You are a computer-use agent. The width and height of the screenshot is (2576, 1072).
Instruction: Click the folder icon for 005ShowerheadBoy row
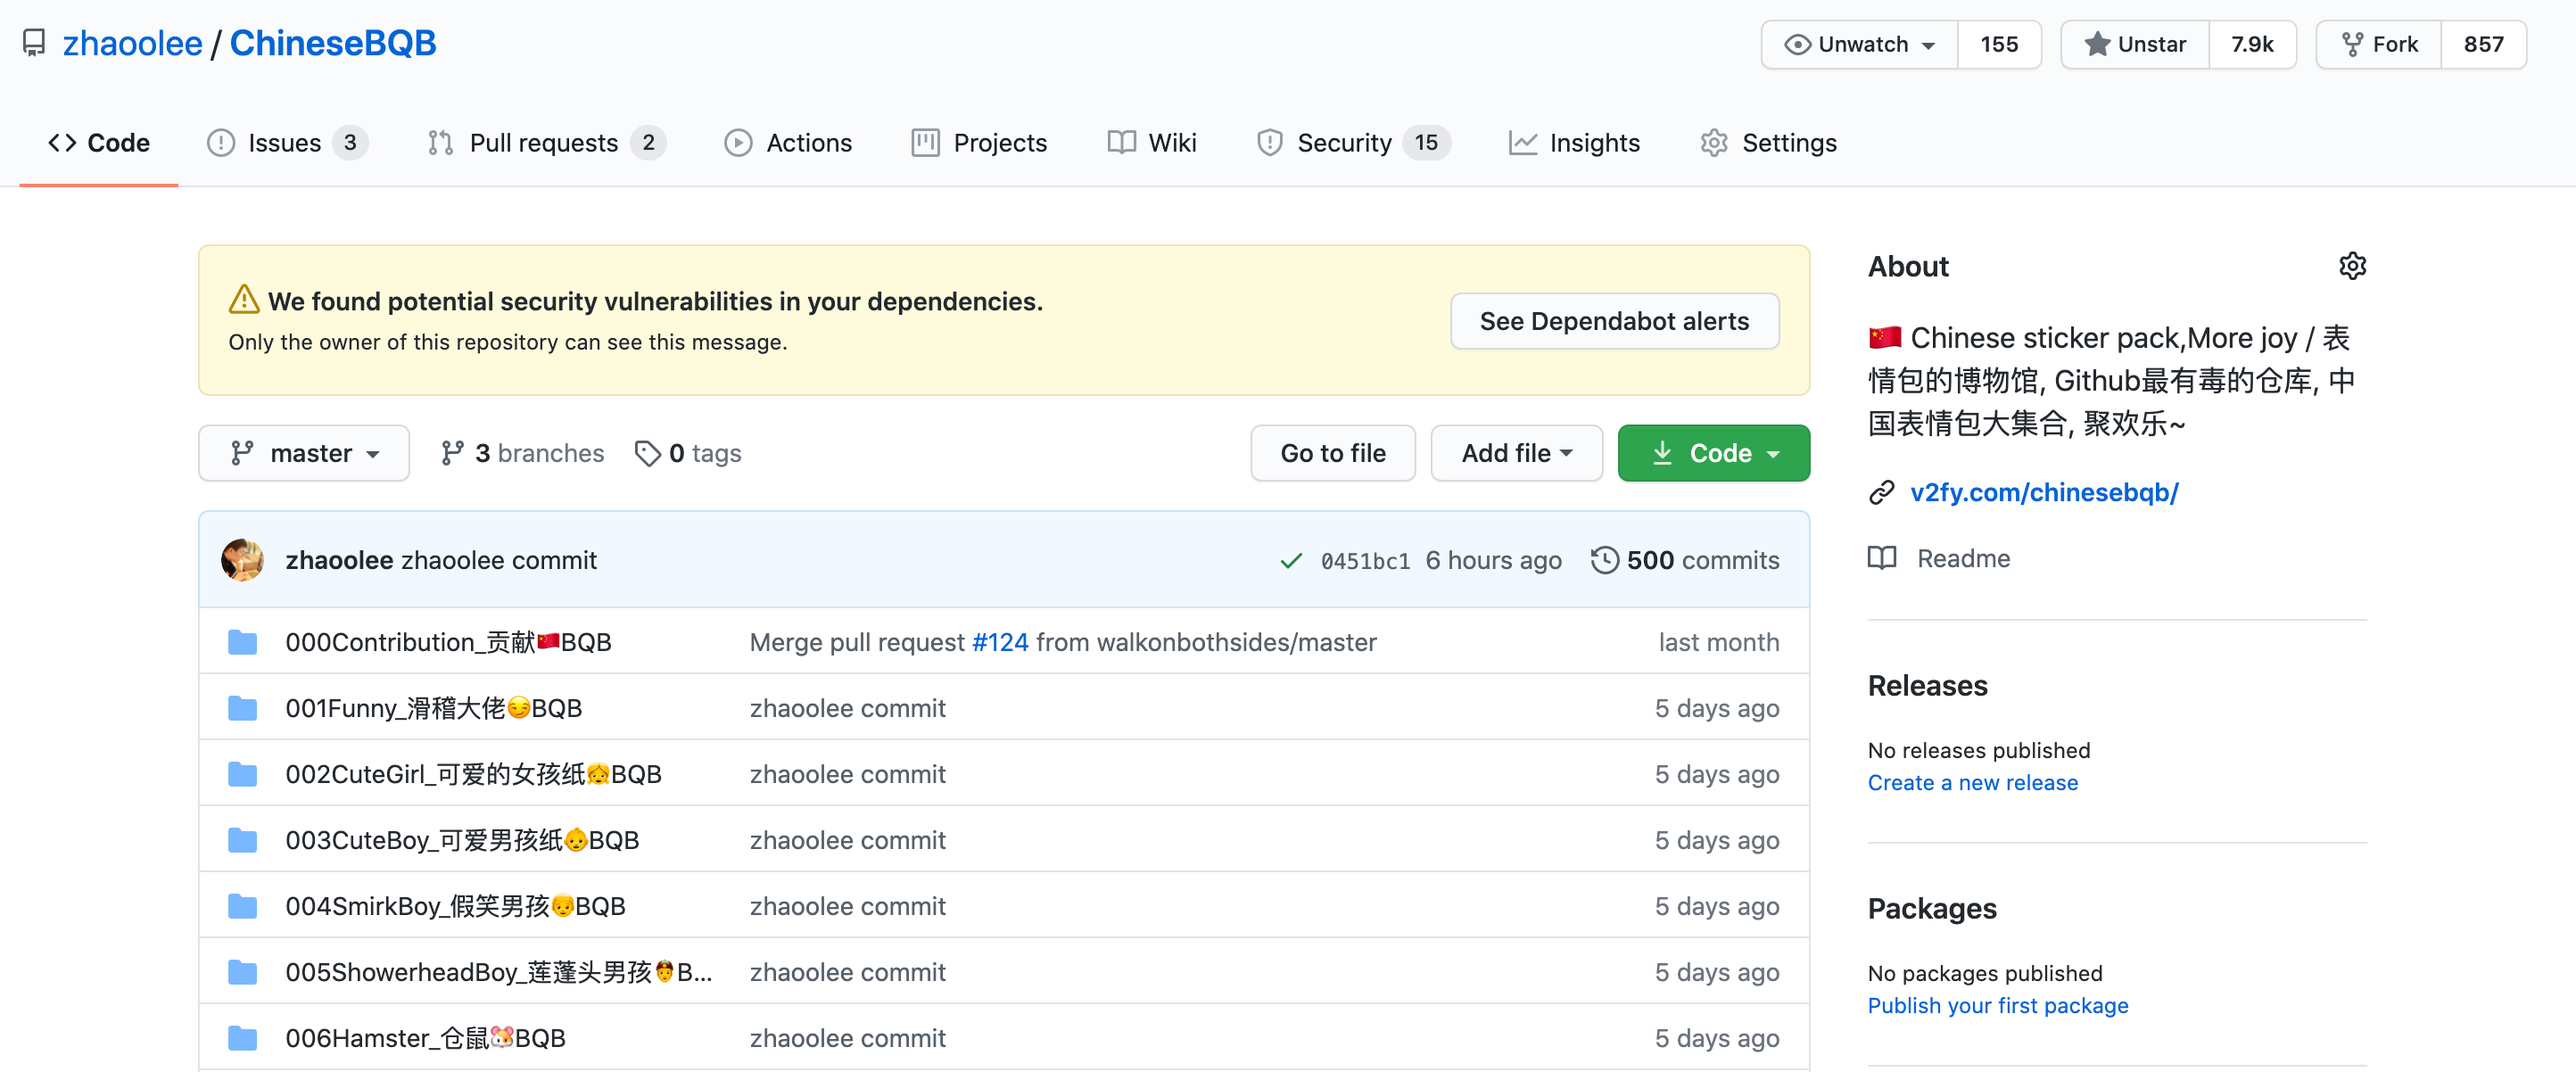[242, 972]
